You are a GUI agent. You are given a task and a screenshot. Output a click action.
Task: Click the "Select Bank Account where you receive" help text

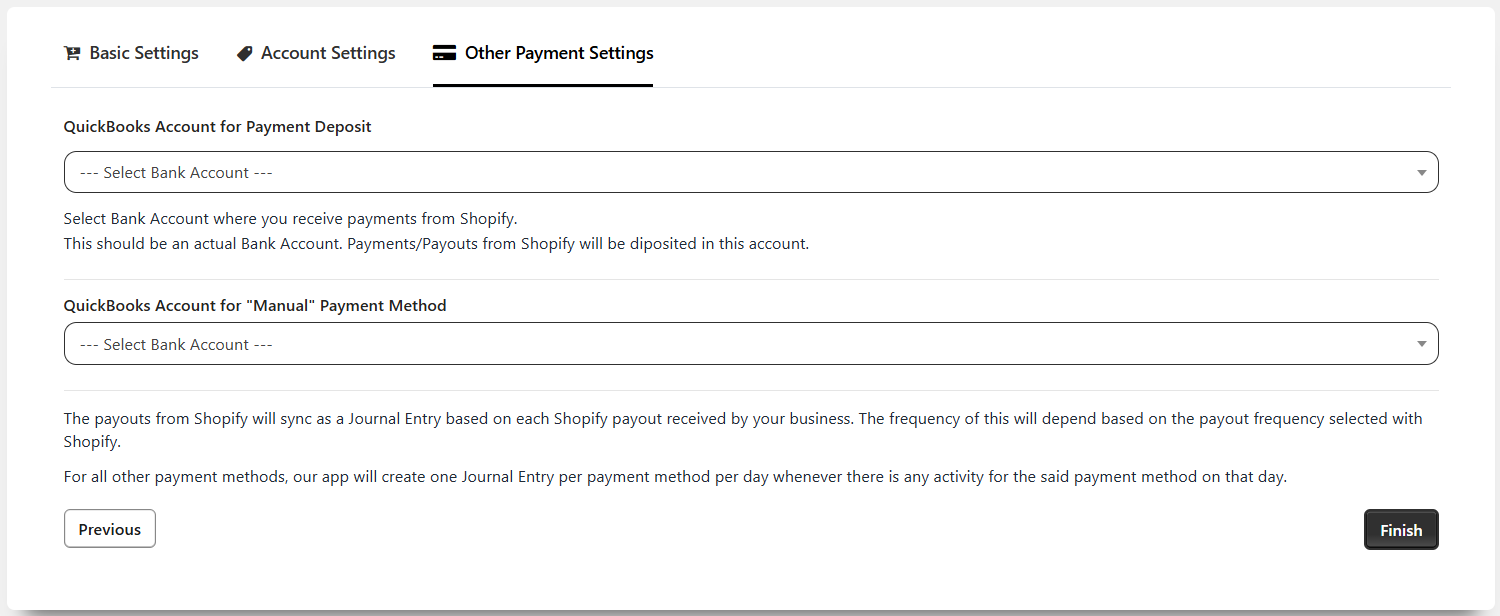point(290,219)
